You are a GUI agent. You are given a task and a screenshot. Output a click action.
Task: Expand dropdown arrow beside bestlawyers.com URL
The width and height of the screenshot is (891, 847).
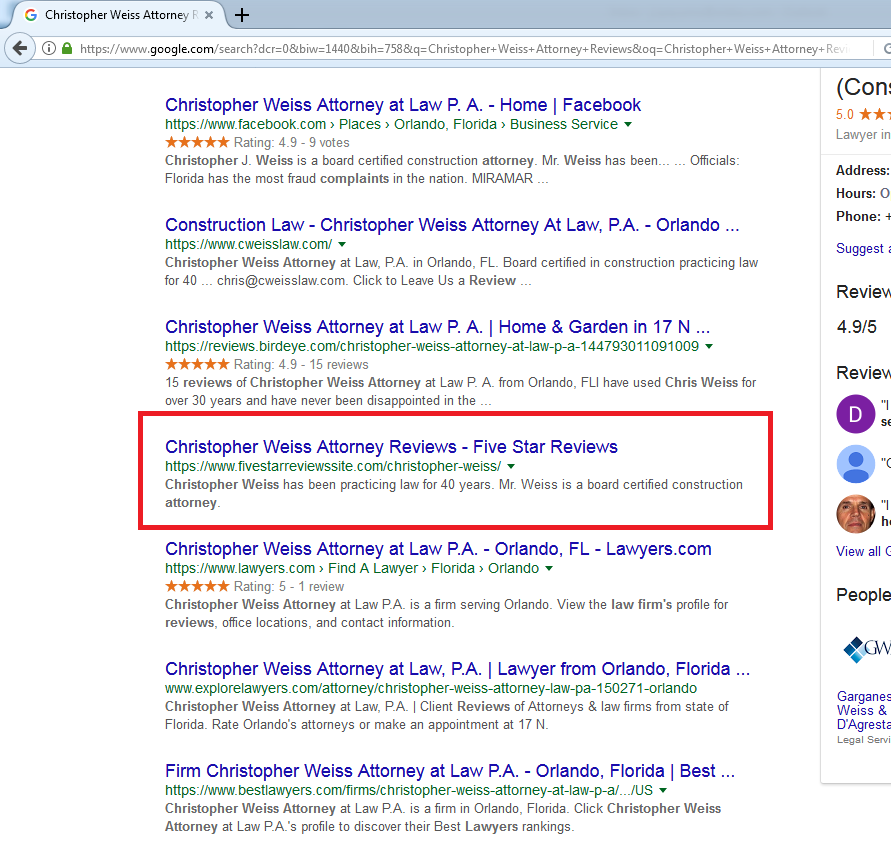click(x=663, y=790)
